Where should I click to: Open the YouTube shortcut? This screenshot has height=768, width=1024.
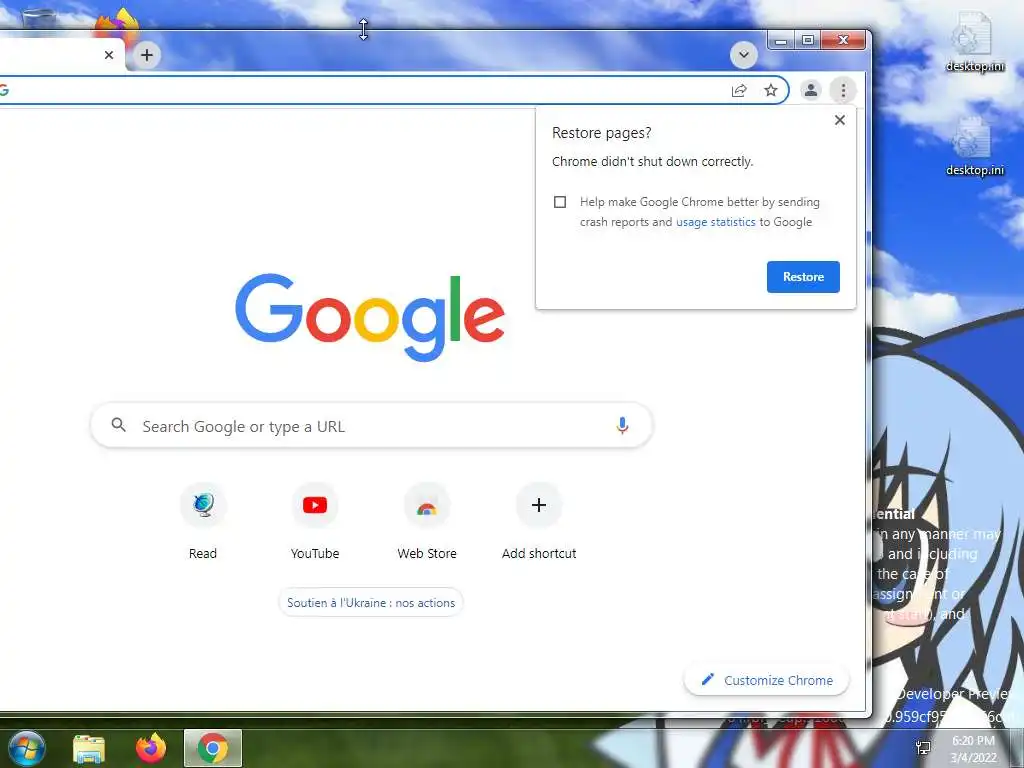[315, 522]
